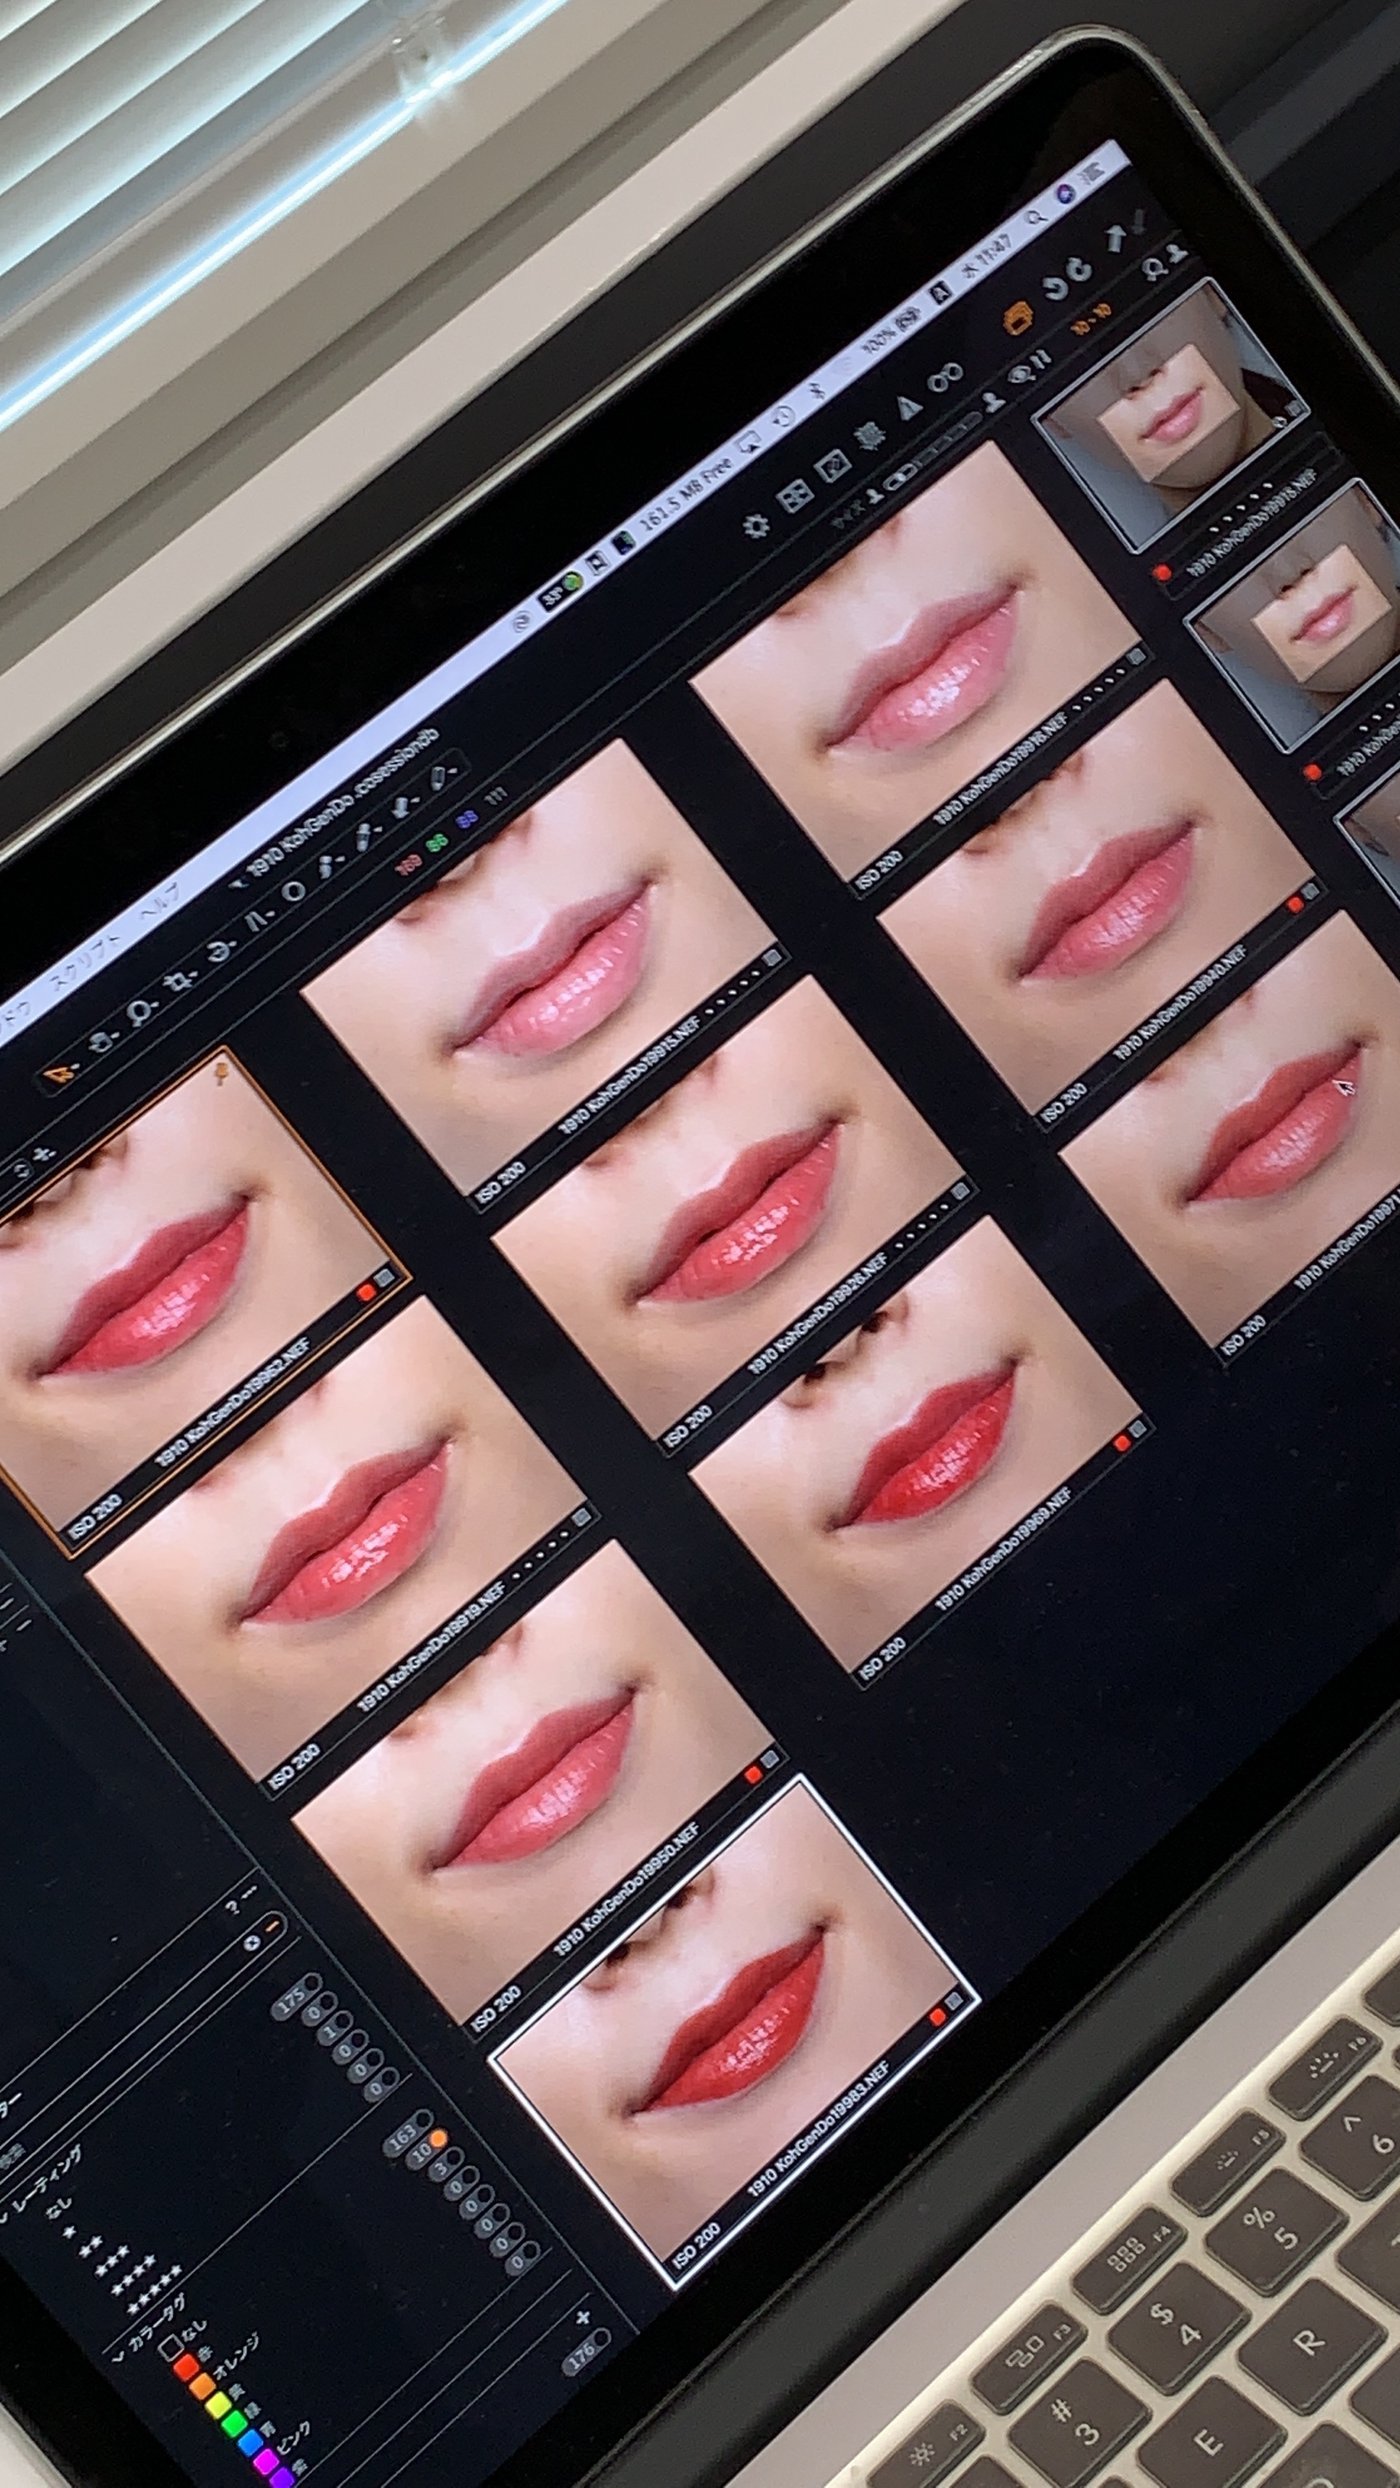The height and width of the screenshot is (2488, 1400).
Task: Click the framed image icon beside the grid icon
Action: click(832, 467)
